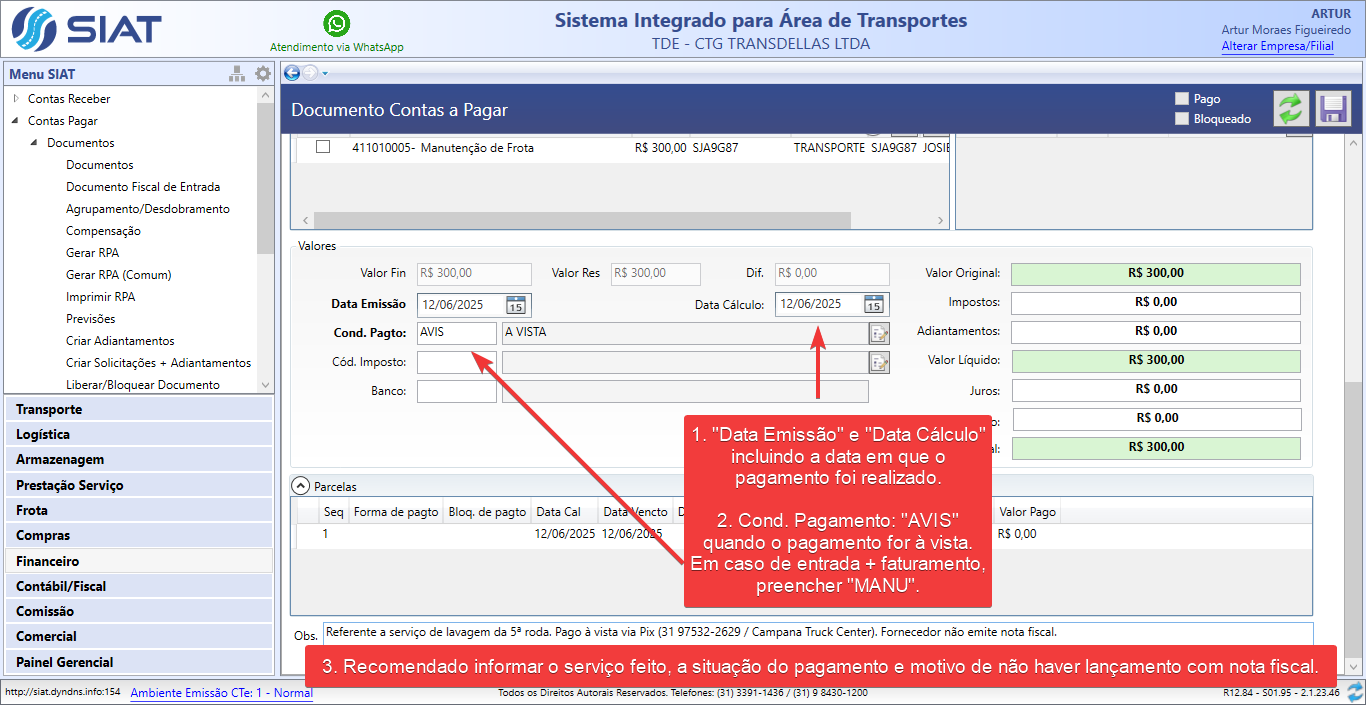Click the green refresh icon

tap(1291, 108)
